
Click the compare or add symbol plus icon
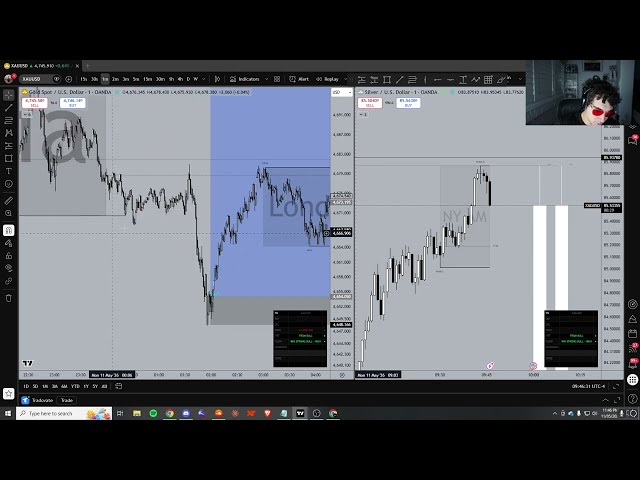tap(69, 79)
